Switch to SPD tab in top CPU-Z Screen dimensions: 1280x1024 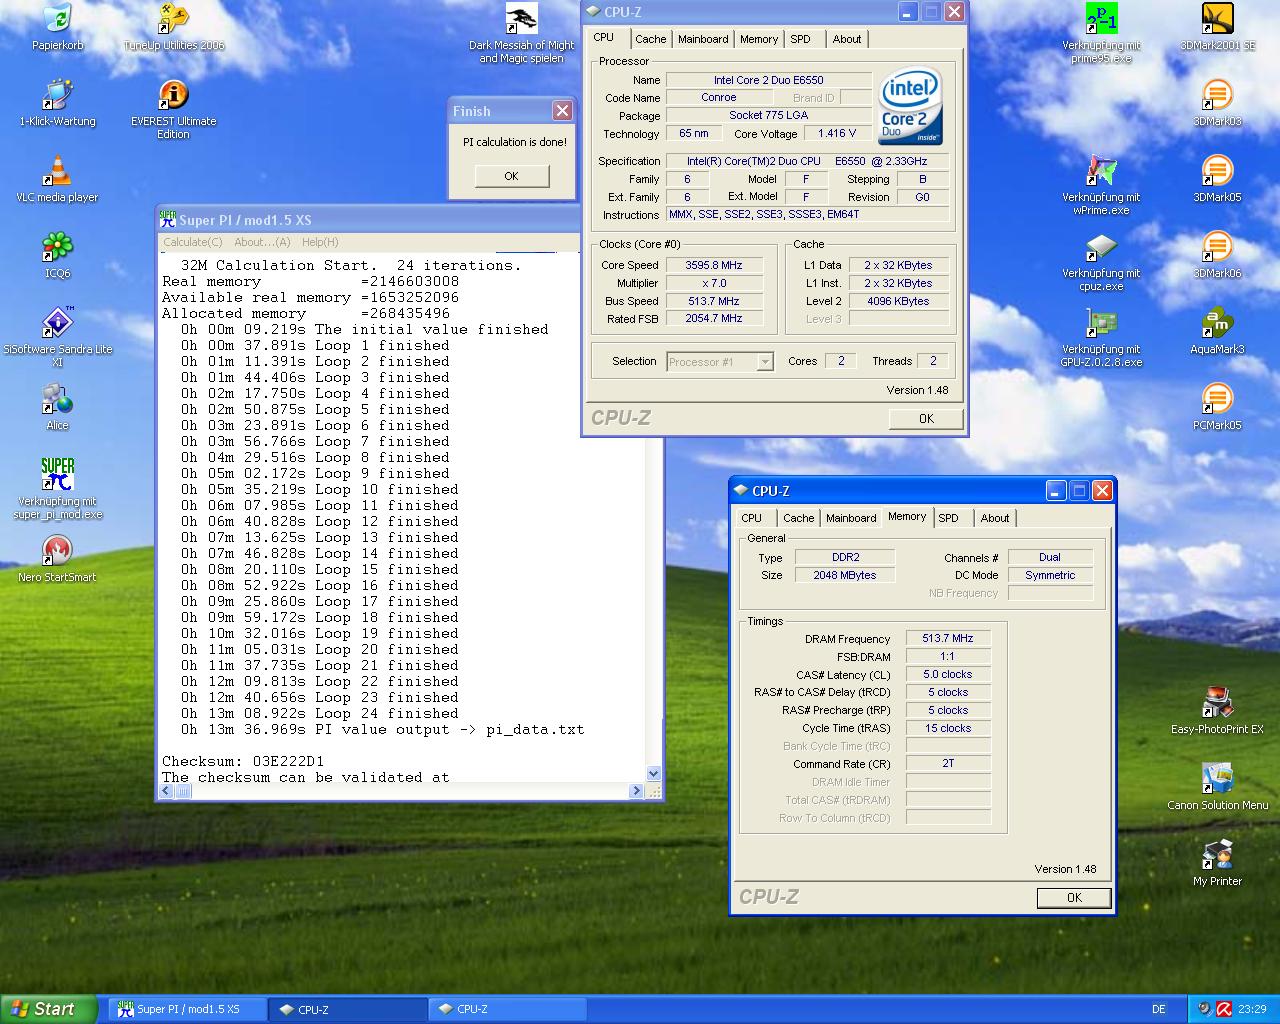(800, 39)
